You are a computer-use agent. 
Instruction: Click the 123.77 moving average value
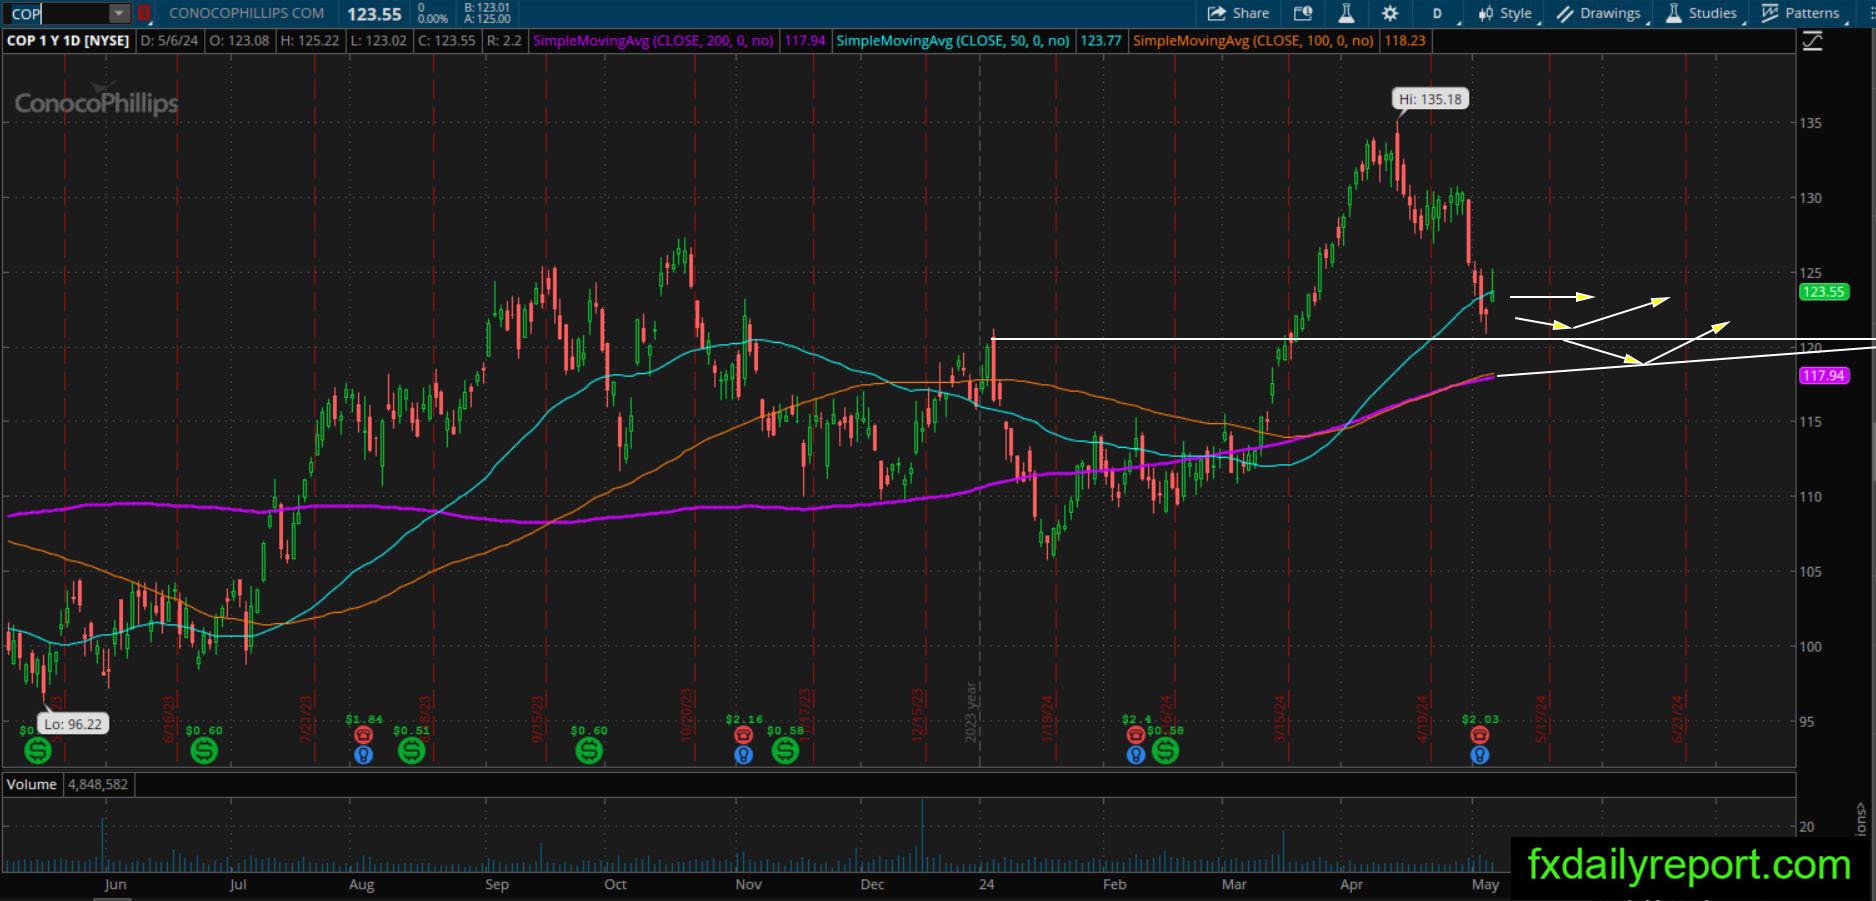(1101, 41)
